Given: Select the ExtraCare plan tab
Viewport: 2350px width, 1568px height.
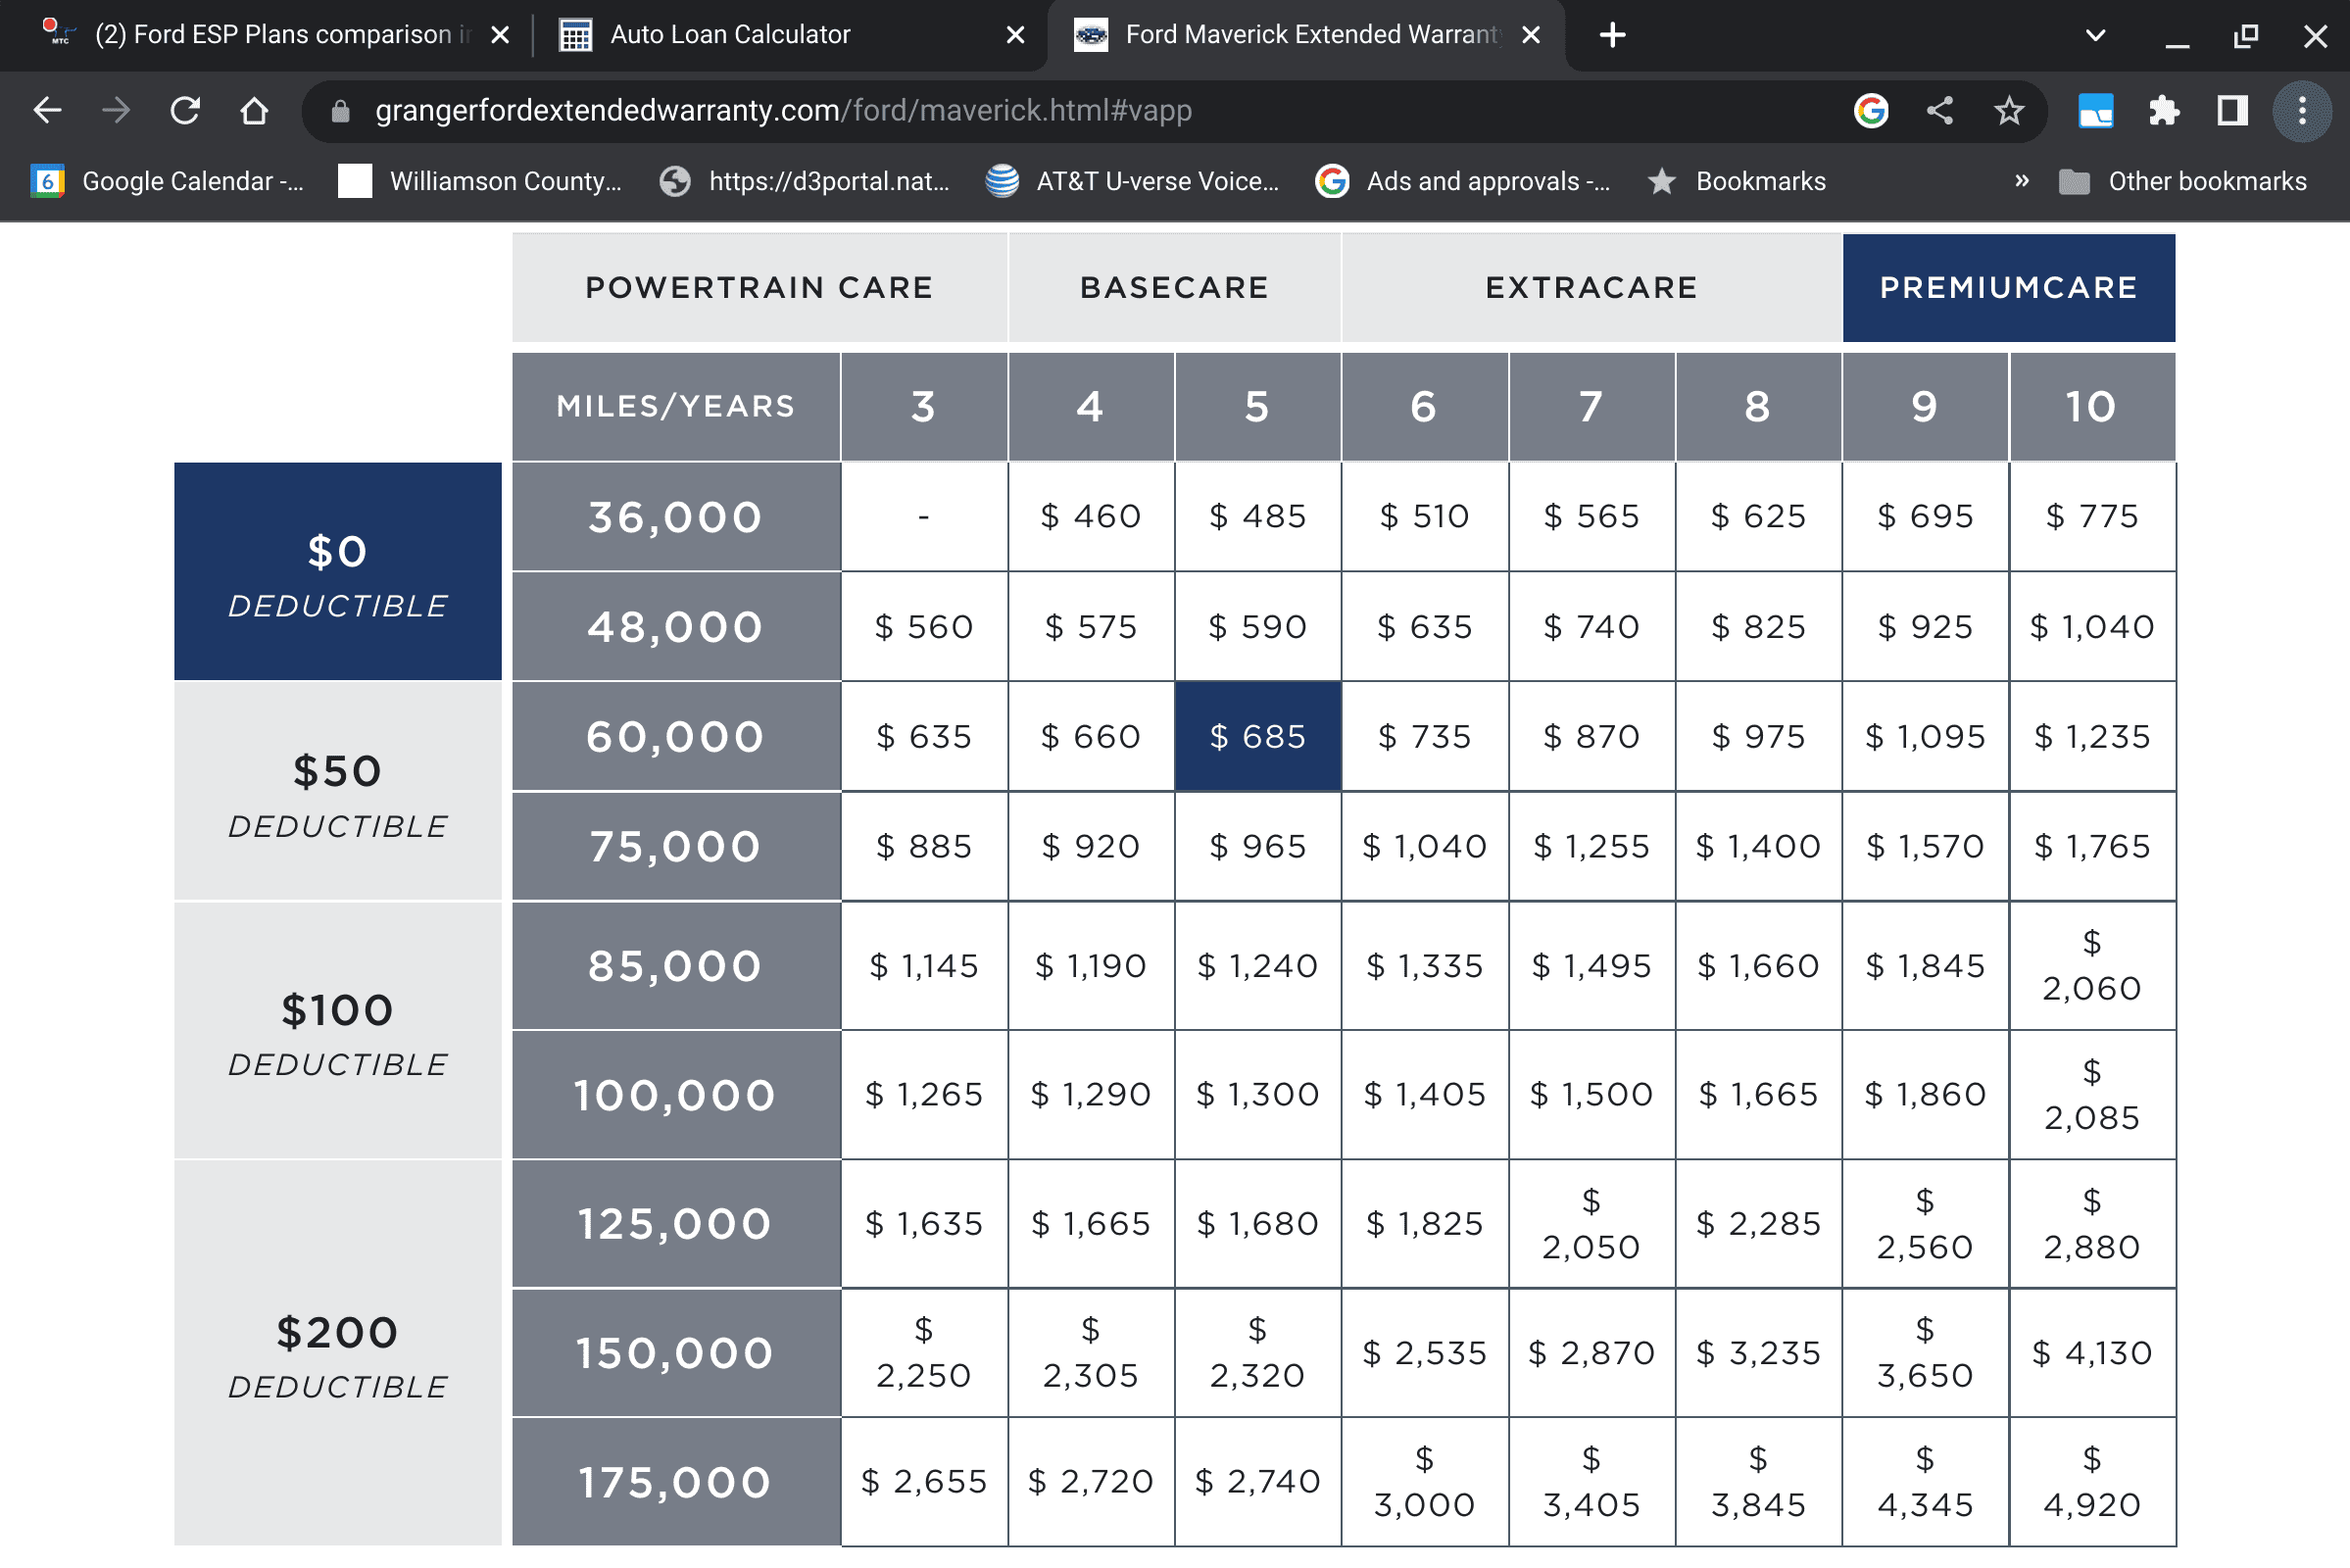Looking at the screenshot, I should click(x=1591, y=288).
